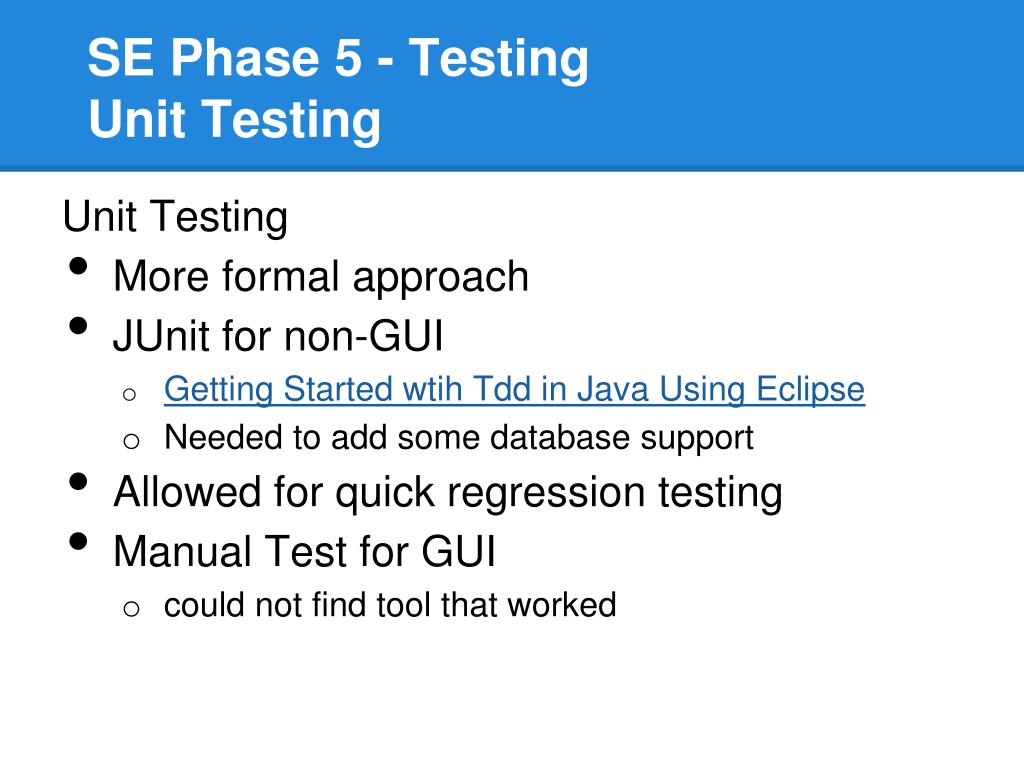
Task: Open the Getting Started wtih Tdd link
Action: (x=514, y=390)
